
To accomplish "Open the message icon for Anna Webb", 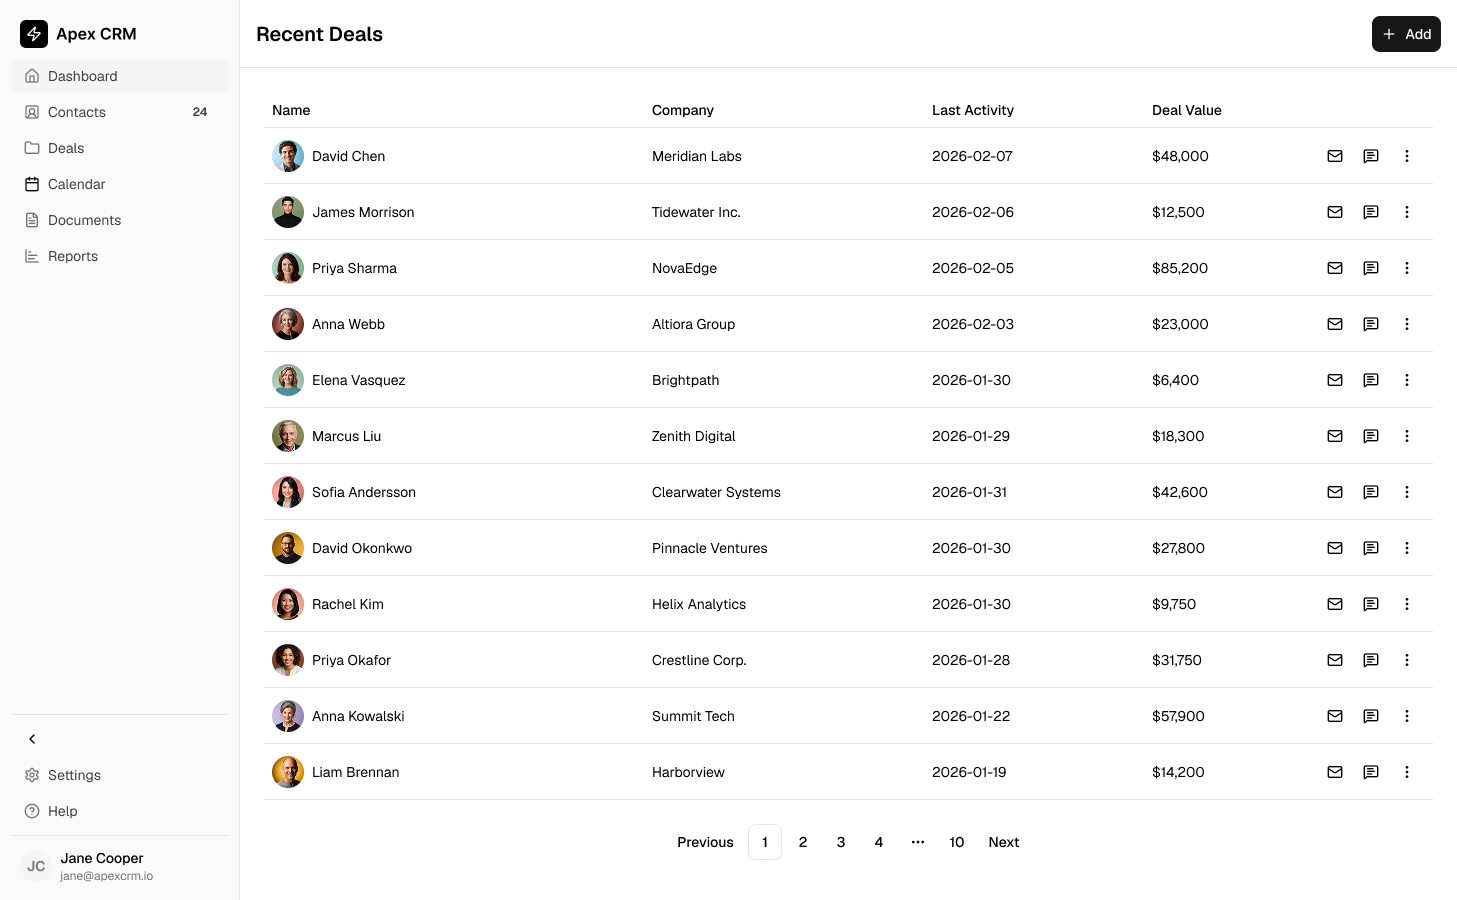I will tap(1371, 324).
